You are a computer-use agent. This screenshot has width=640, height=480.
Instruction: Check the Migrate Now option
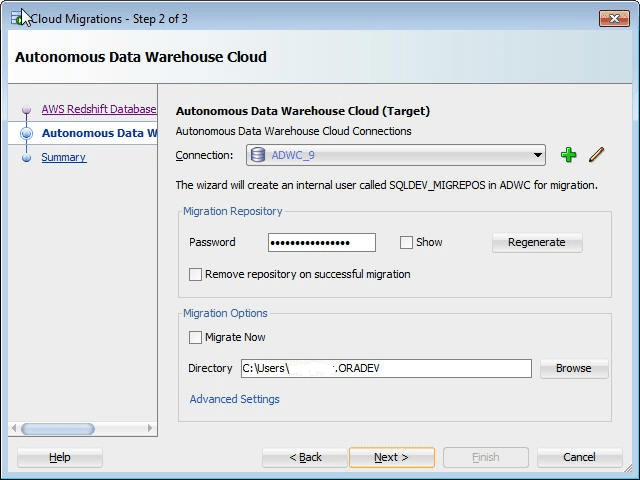tap(195, 338)
